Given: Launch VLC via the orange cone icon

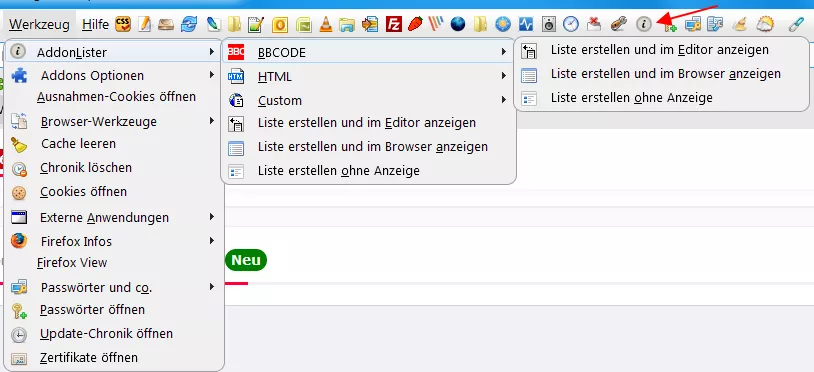Looking at the screenshot, I should point(325,24).
